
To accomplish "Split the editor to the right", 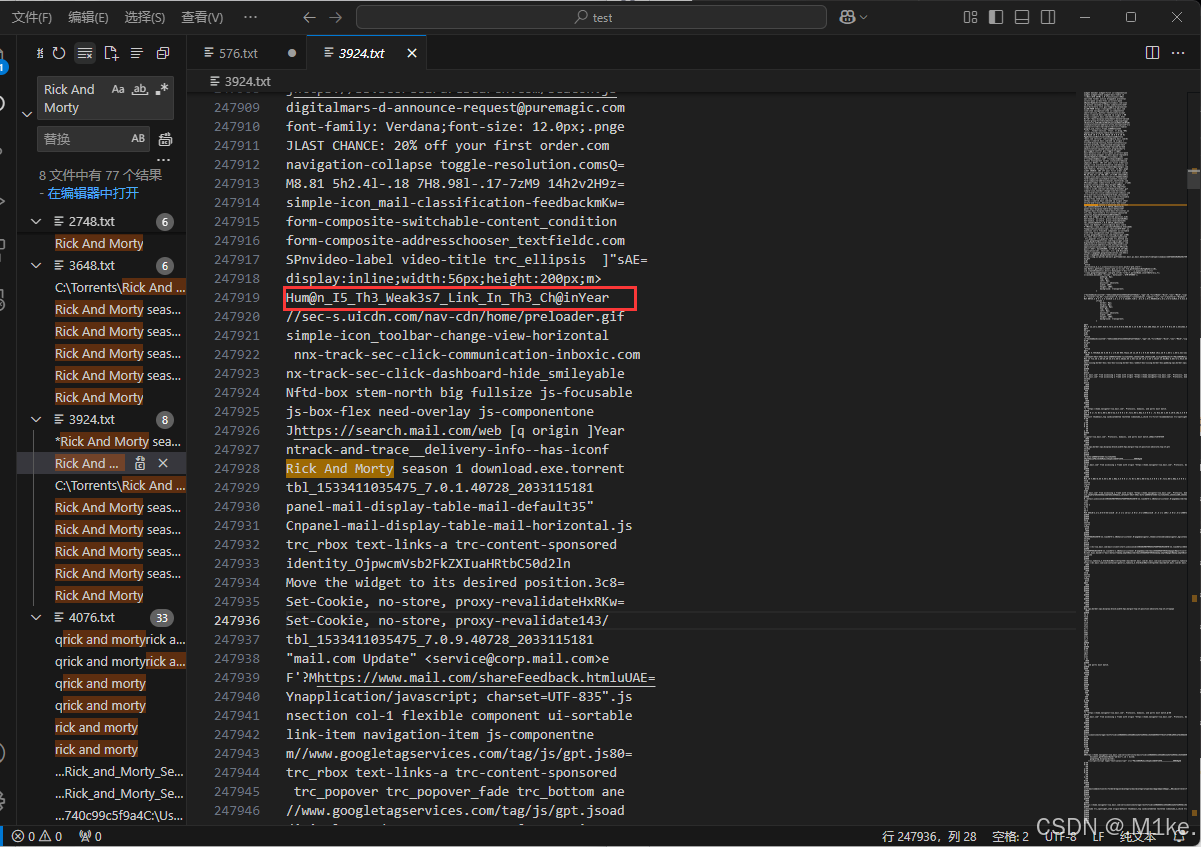I will (1152, 53).
